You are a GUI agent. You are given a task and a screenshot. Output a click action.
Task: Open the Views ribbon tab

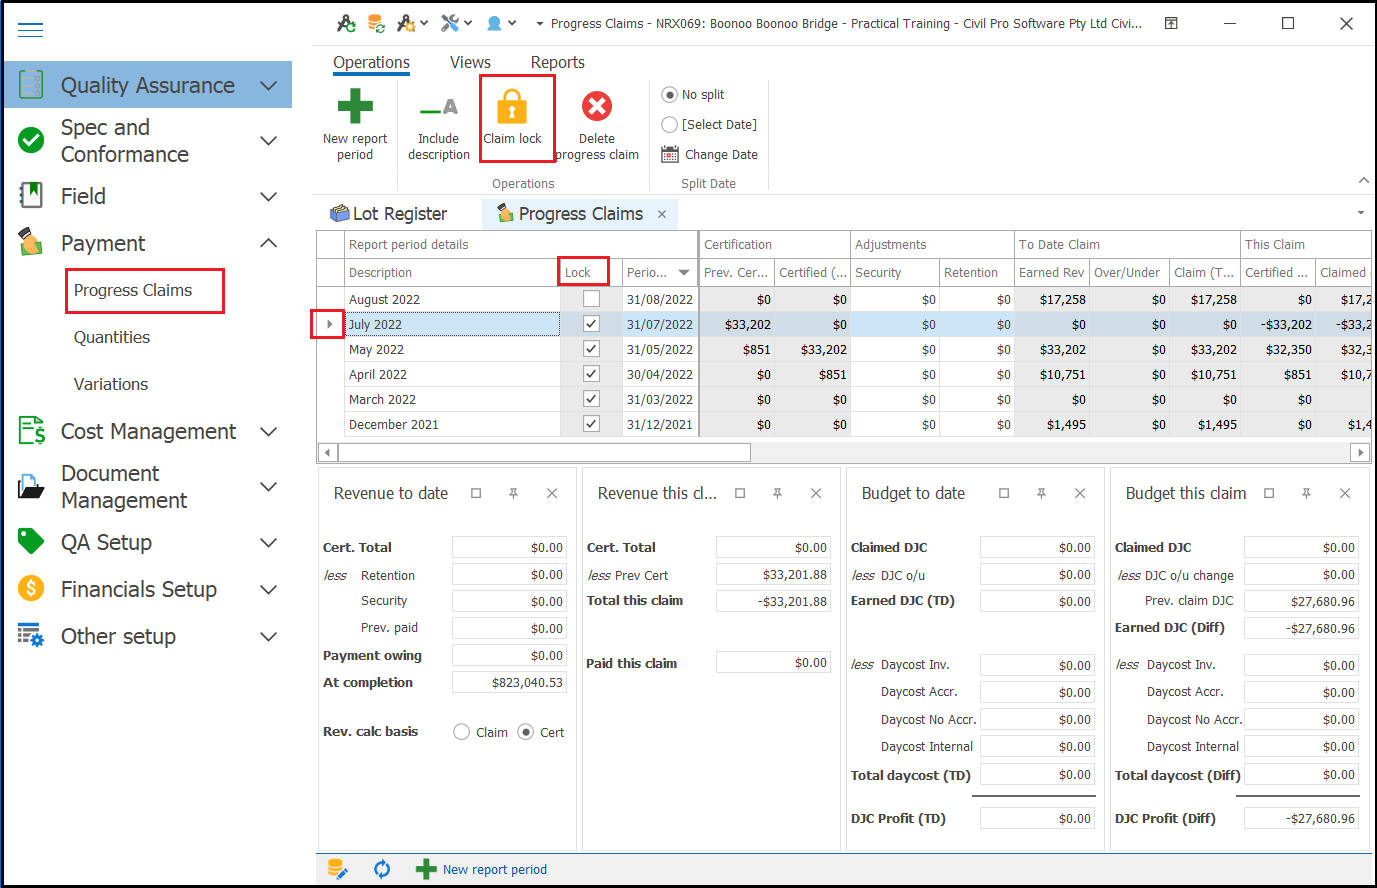[x=470, y=62]
